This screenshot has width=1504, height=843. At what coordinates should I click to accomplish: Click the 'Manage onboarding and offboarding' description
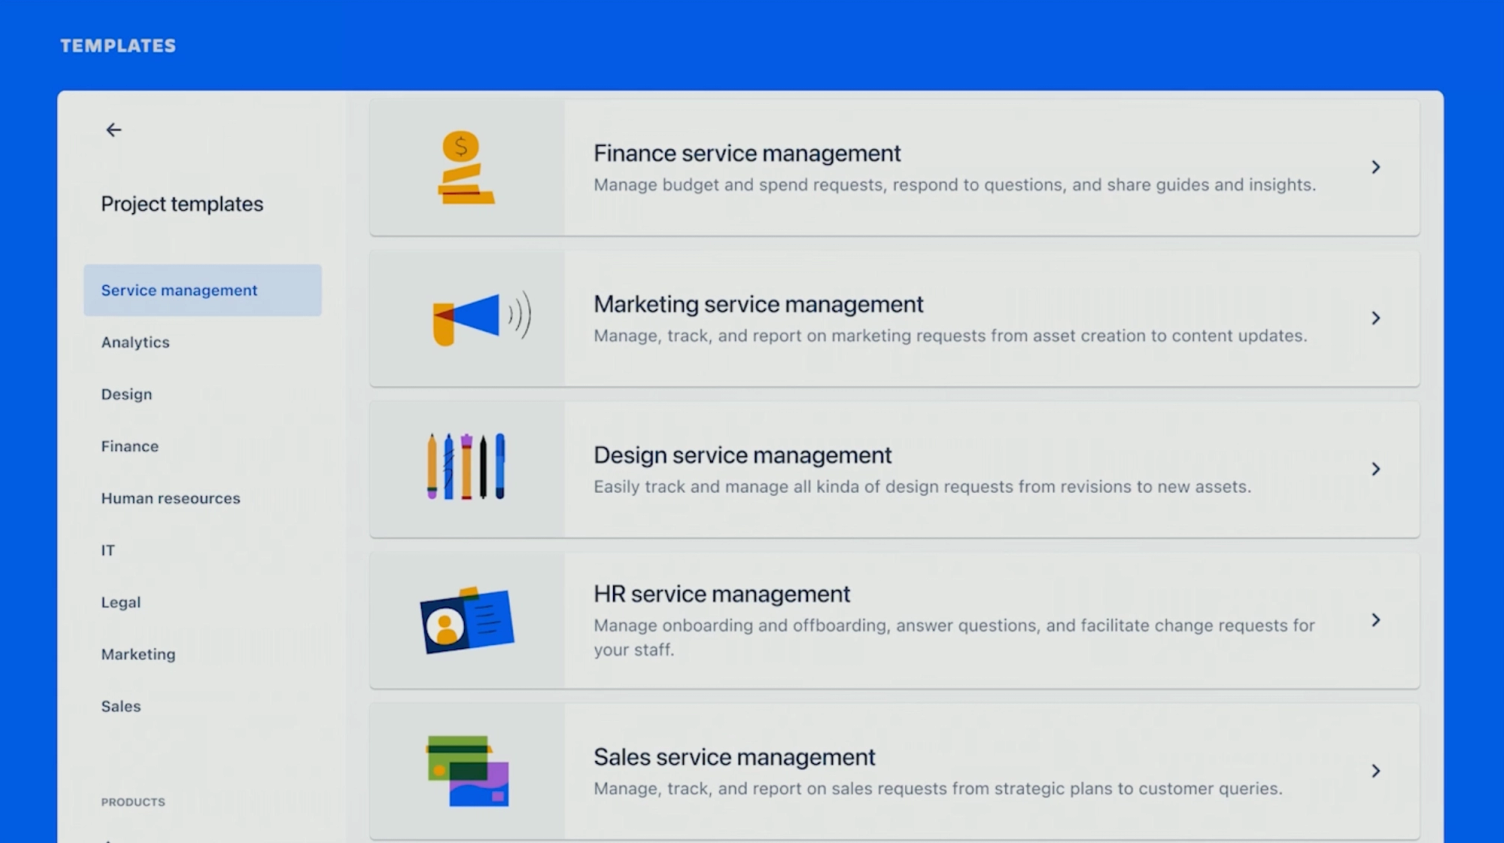(954, 637)
